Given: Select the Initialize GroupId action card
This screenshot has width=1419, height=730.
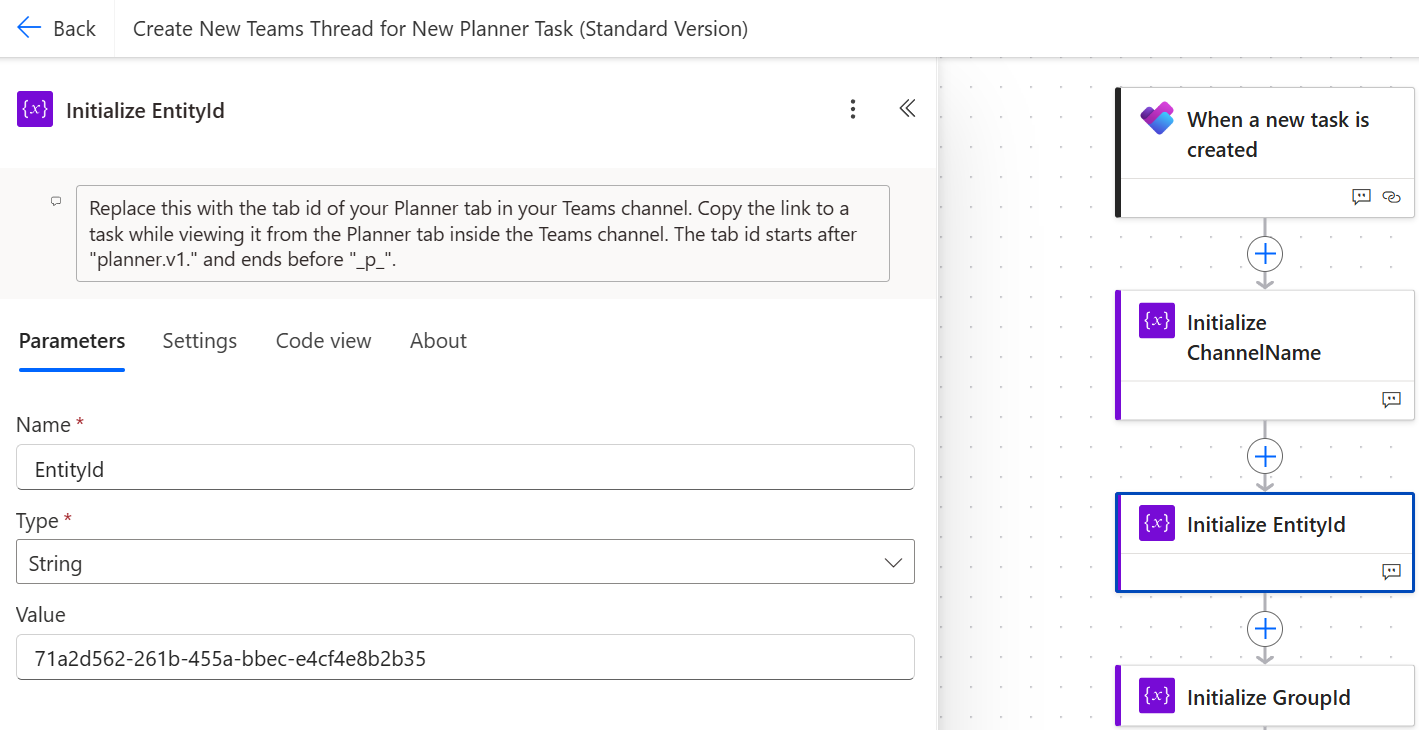Looking at the screenshot, I should (x=1265, y=697).
